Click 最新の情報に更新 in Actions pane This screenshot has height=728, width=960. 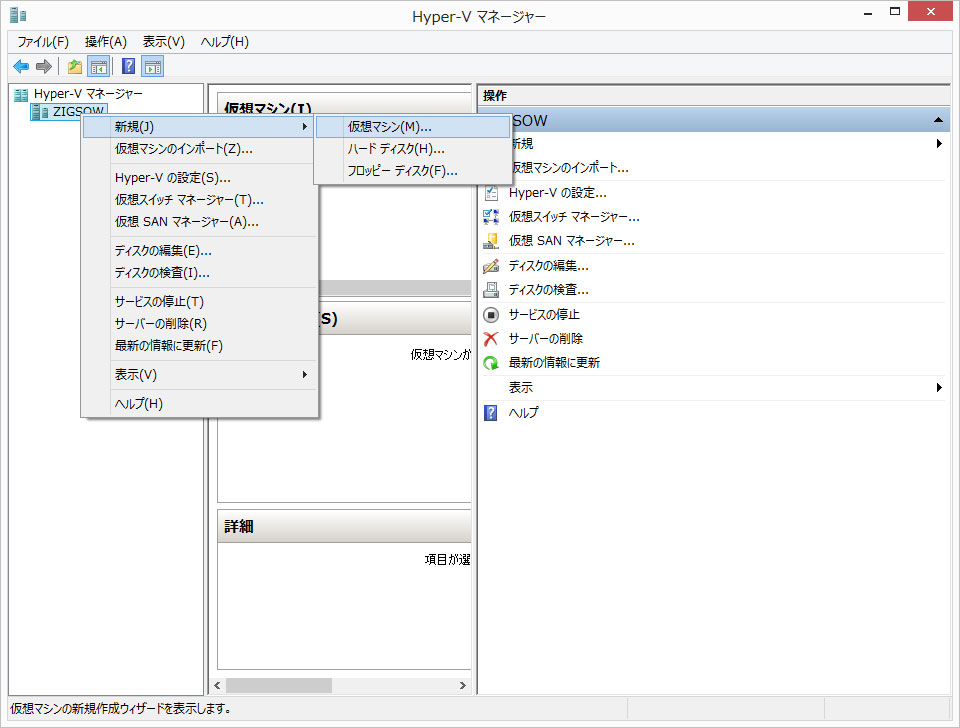click(x=554, y=363)
